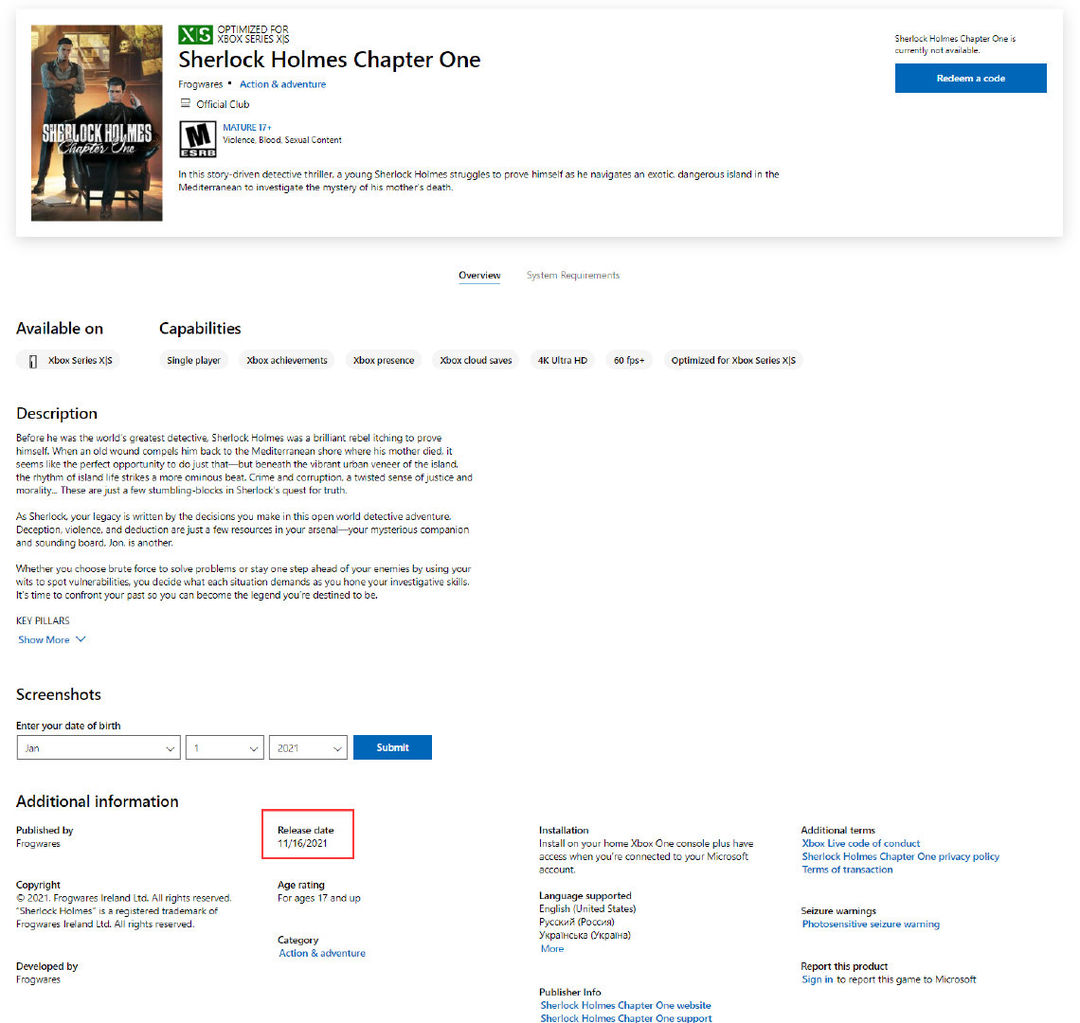Screen dimensions: 1080x1023
Task: Open the birth month dropdown showing Jan
Action: pyautogui.click(x=98, y=747)
